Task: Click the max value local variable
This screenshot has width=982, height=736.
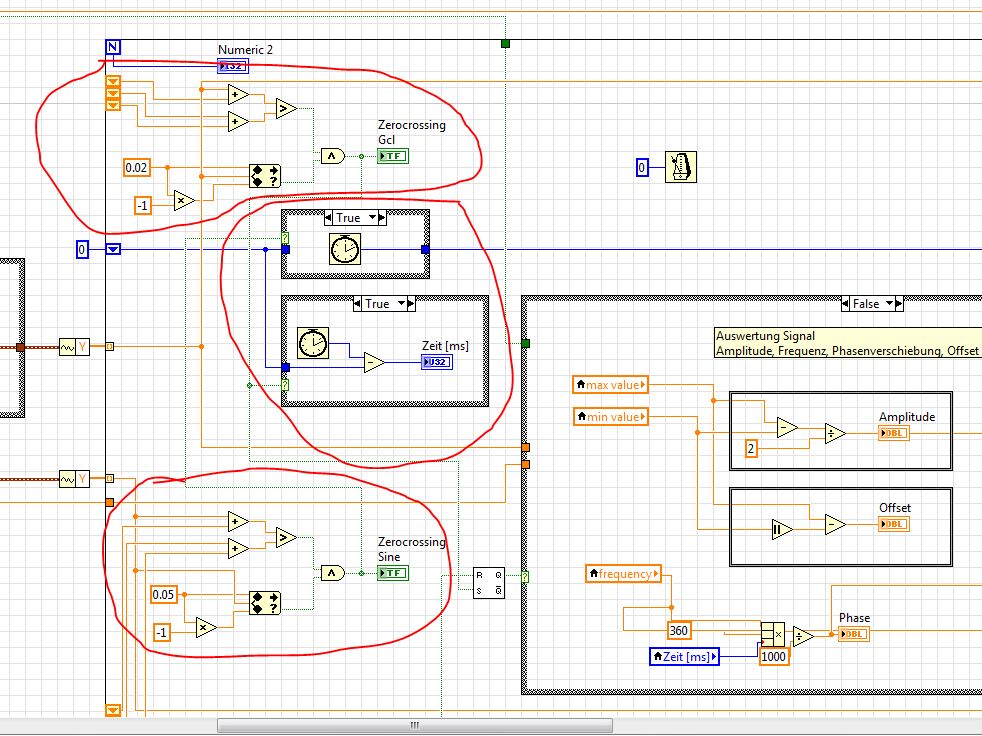Action: coord(611,385)
